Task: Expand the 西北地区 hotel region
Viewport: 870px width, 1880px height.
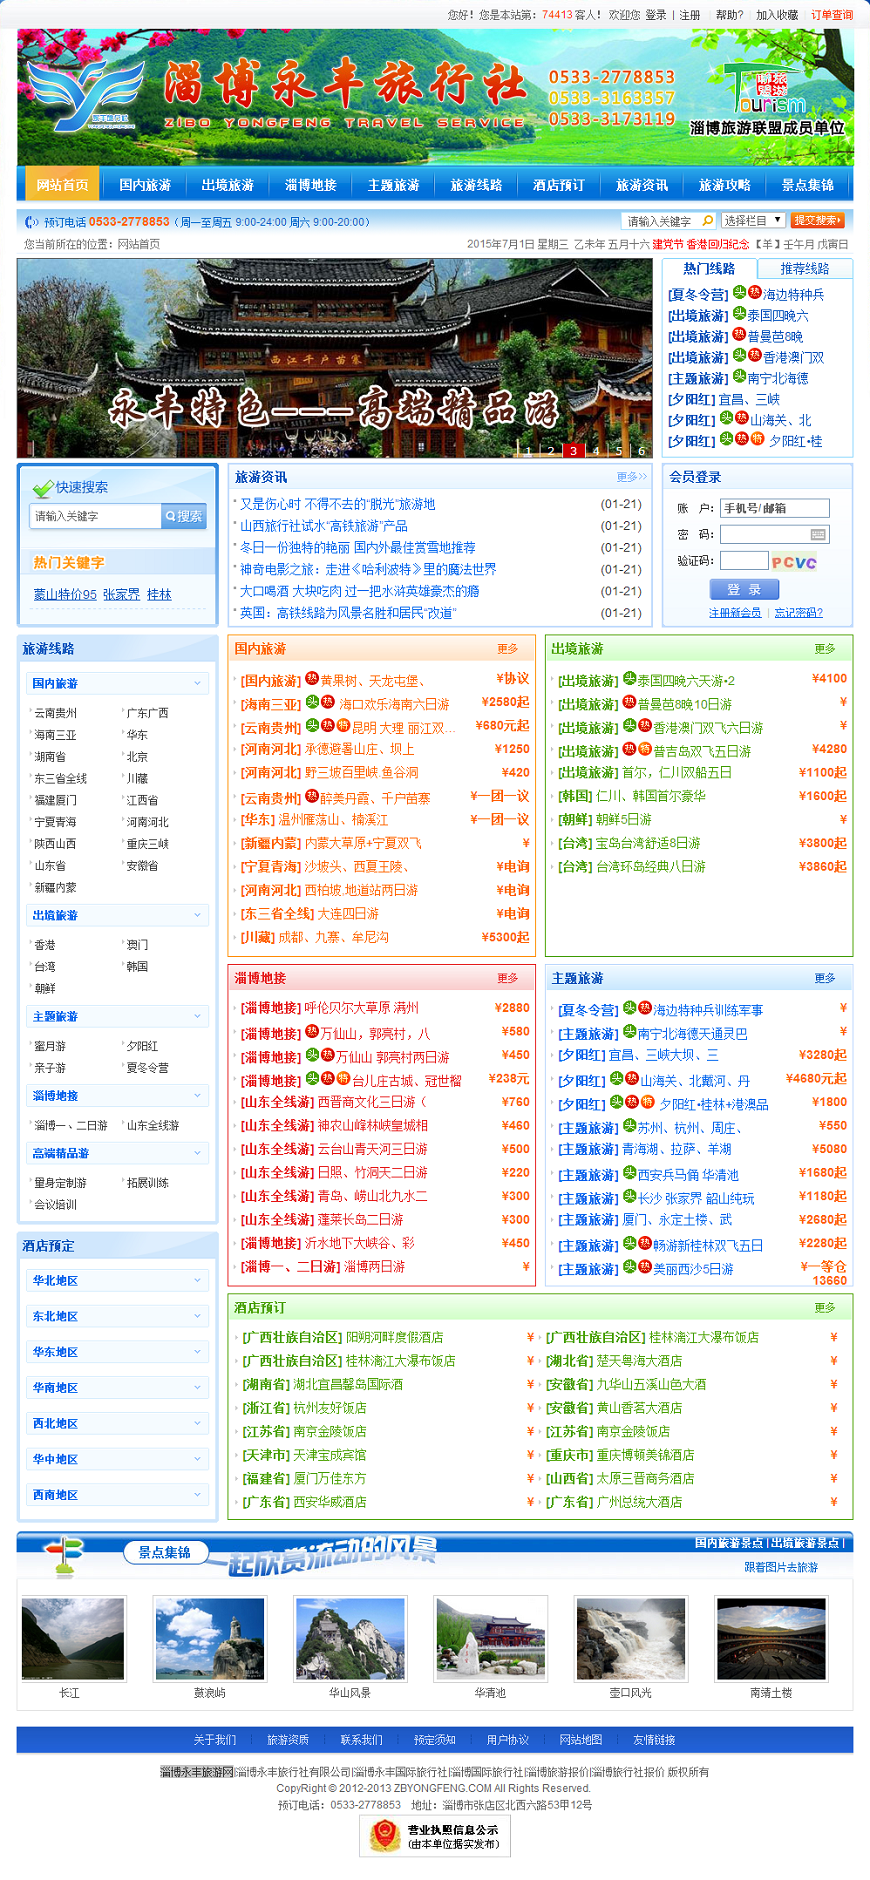Action: [117, 1424]
